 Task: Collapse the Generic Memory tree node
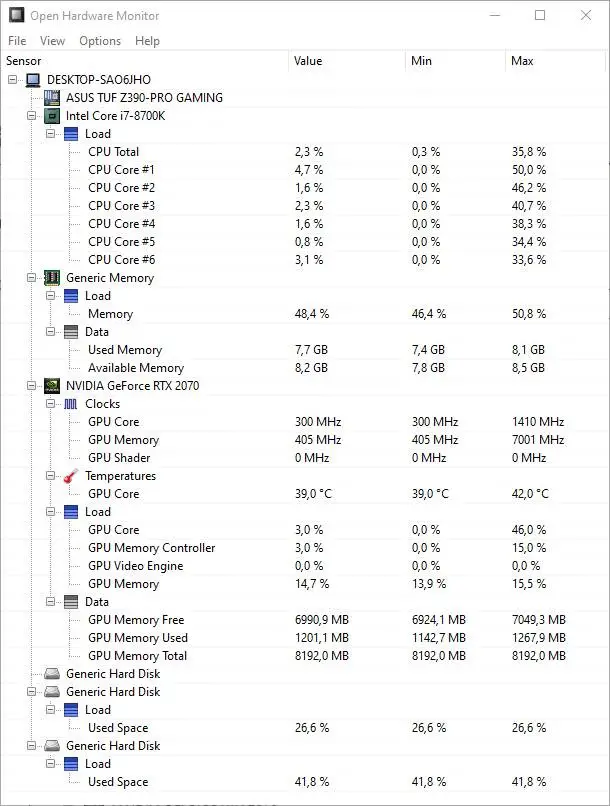tap(32, 278)
